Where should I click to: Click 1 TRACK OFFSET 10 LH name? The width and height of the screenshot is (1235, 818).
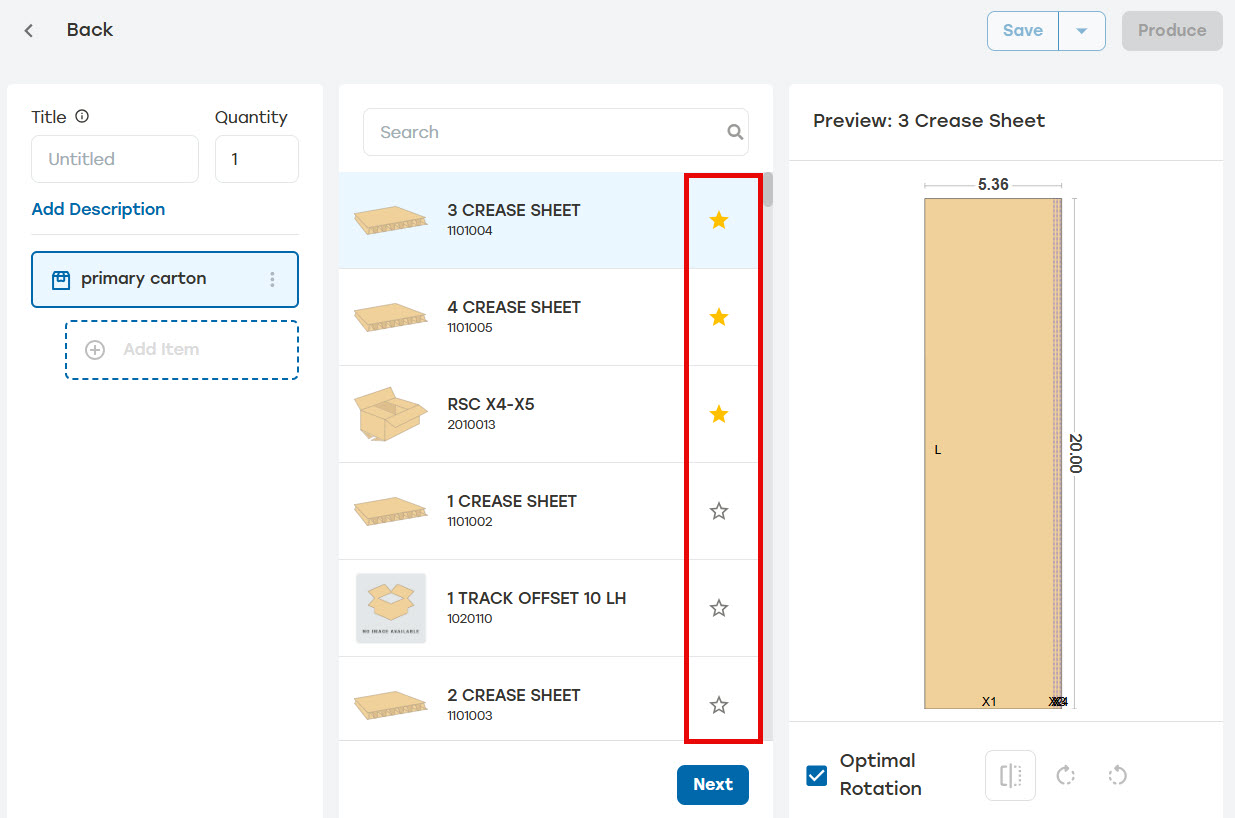[537, 598]
